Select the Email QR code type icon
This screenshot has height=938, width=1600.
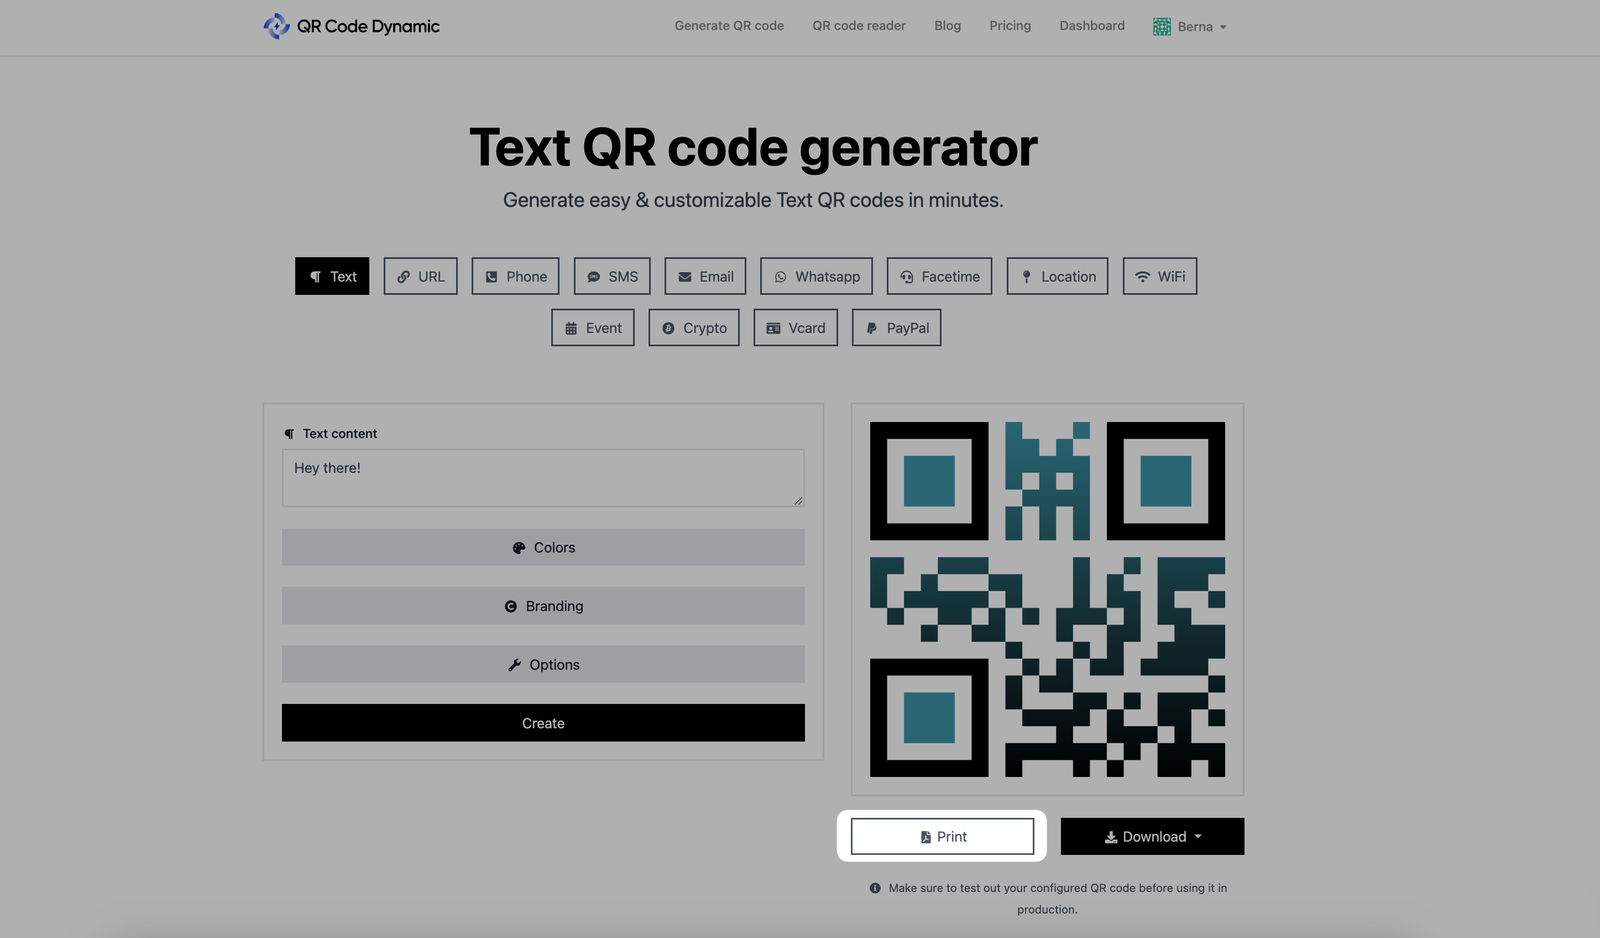684,276
